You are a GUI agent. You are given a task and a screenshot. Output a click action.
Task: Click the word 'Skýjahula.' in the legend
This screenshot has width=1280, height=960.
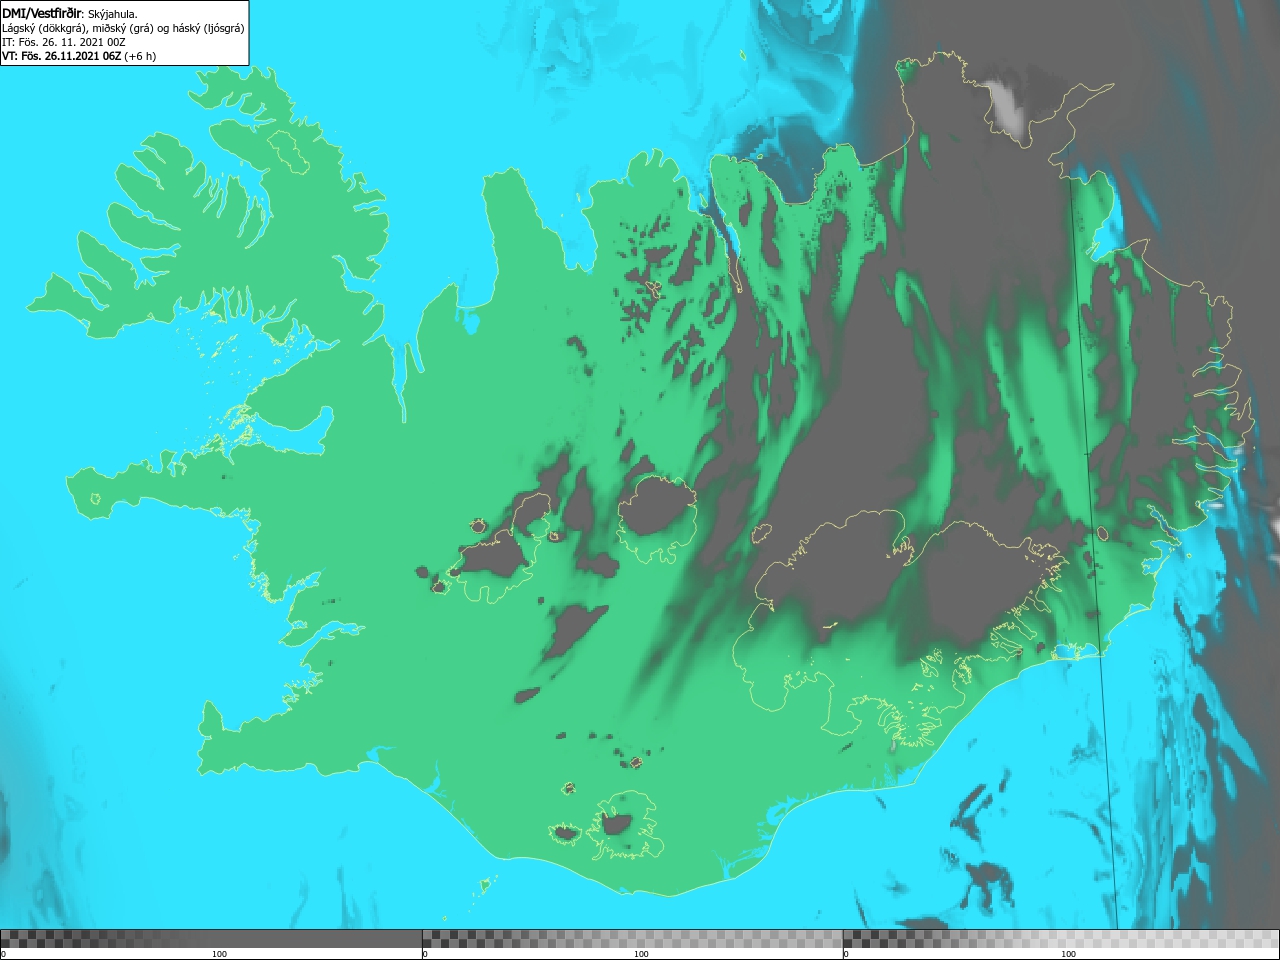point(112,14)
